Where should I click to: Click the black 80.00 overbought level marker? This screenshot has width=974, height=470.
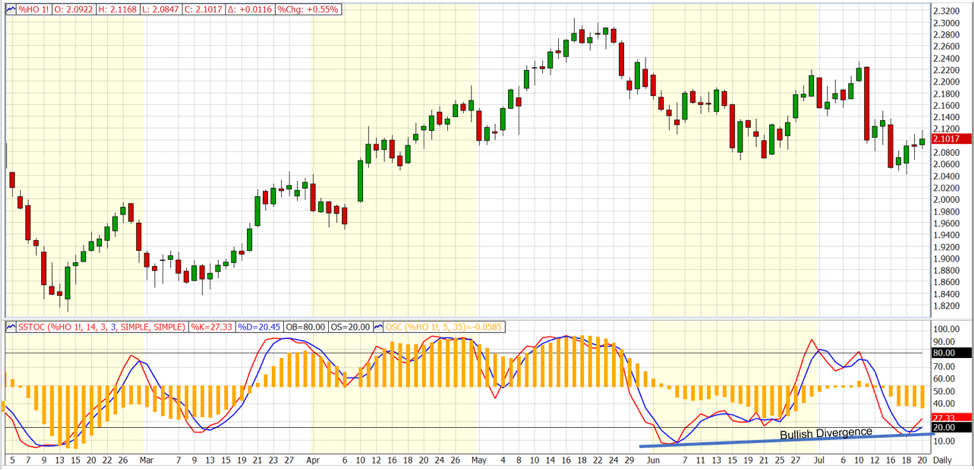[x=946, y=352]
